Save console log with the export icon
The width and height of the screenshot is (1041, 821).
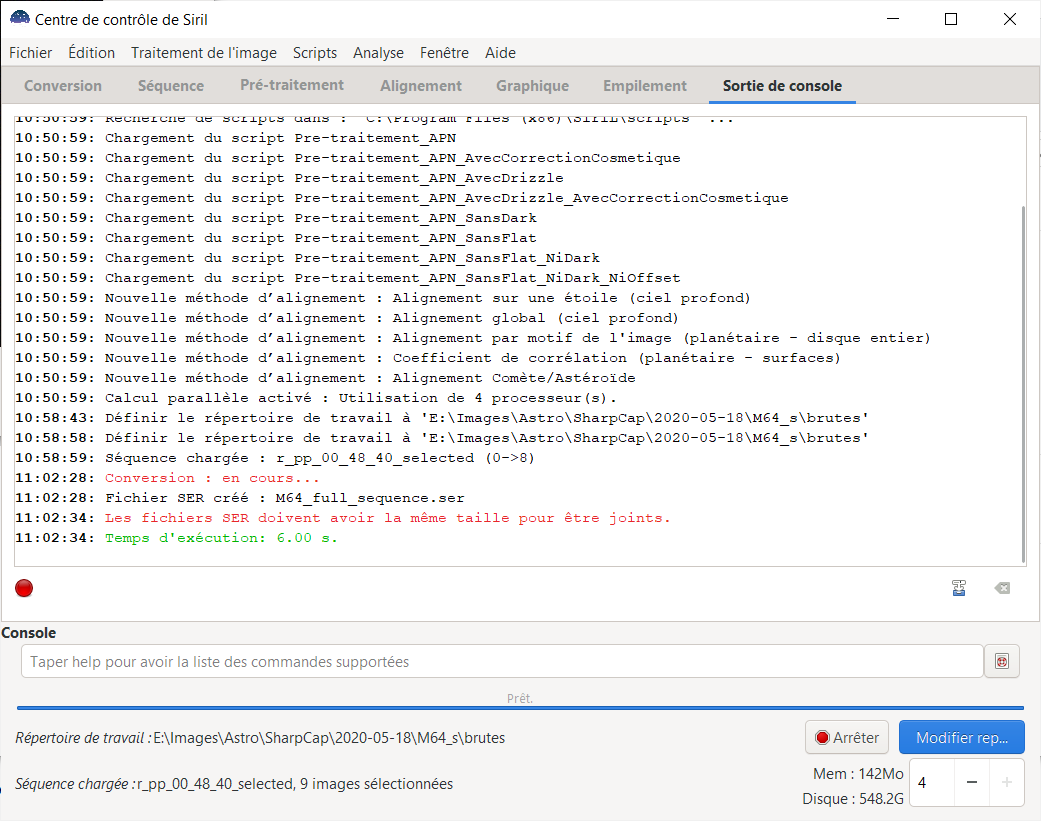pyautogui.click(x=959, y=588)
